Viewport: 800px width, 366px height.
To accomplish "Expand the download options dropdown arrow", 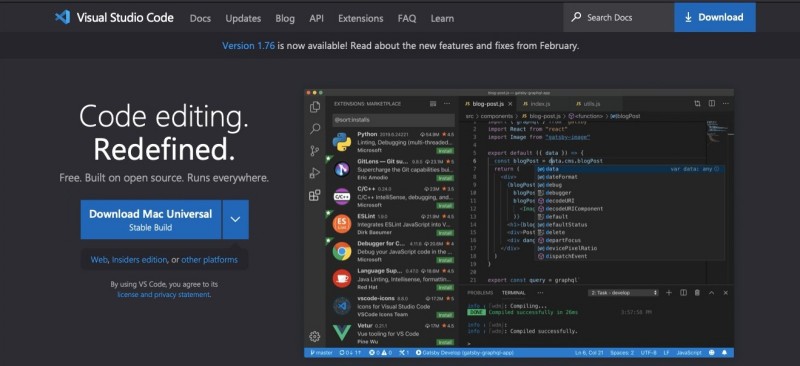I will tap(235, 219).
